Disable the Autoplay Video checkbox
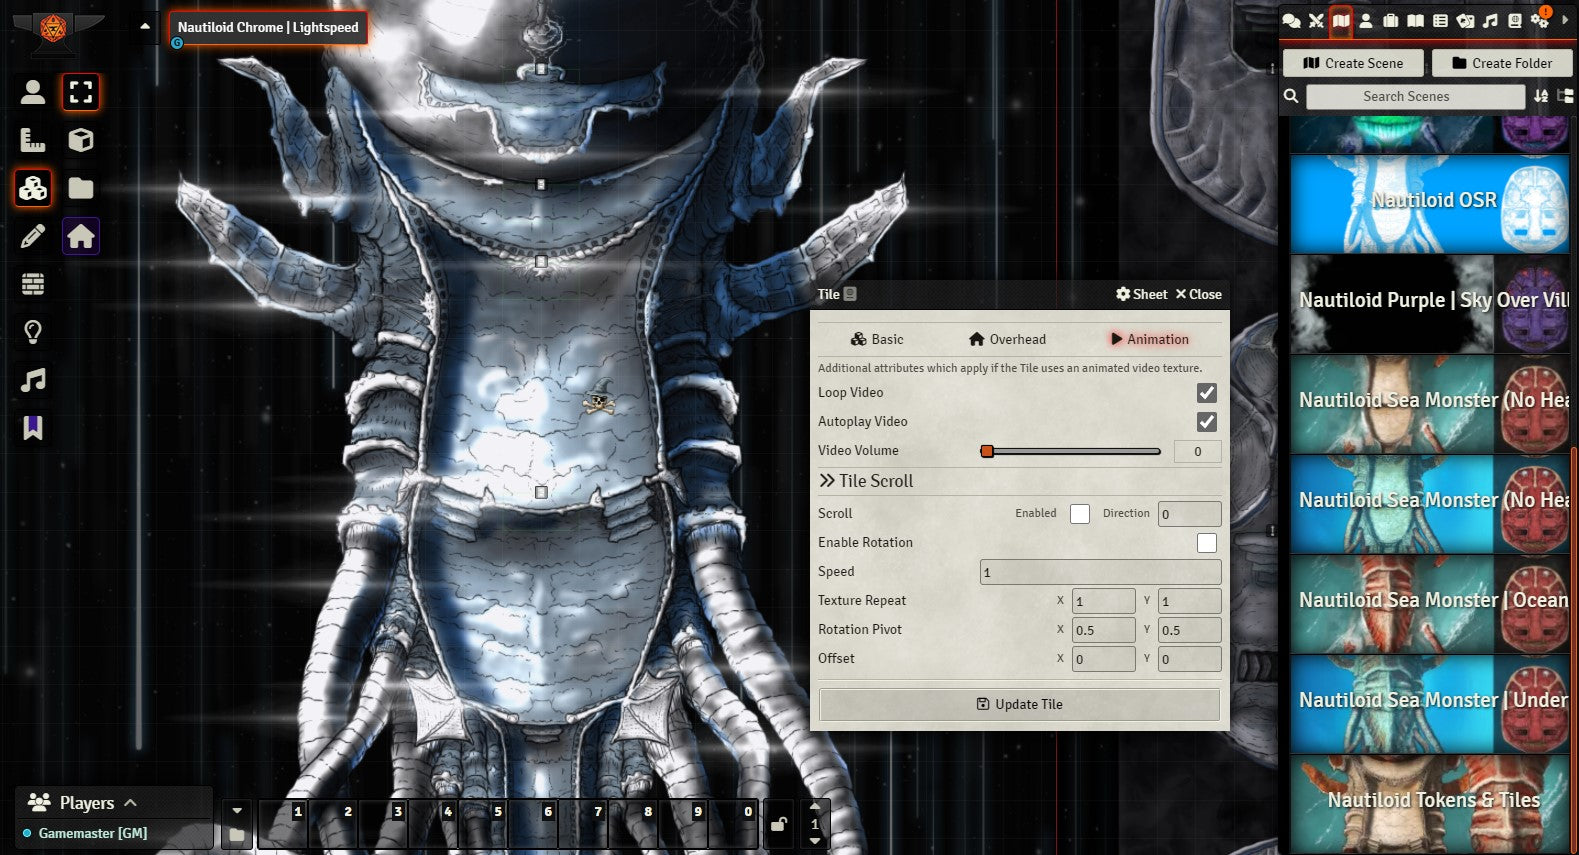The image size is (1579, 855). point(1207,422)
